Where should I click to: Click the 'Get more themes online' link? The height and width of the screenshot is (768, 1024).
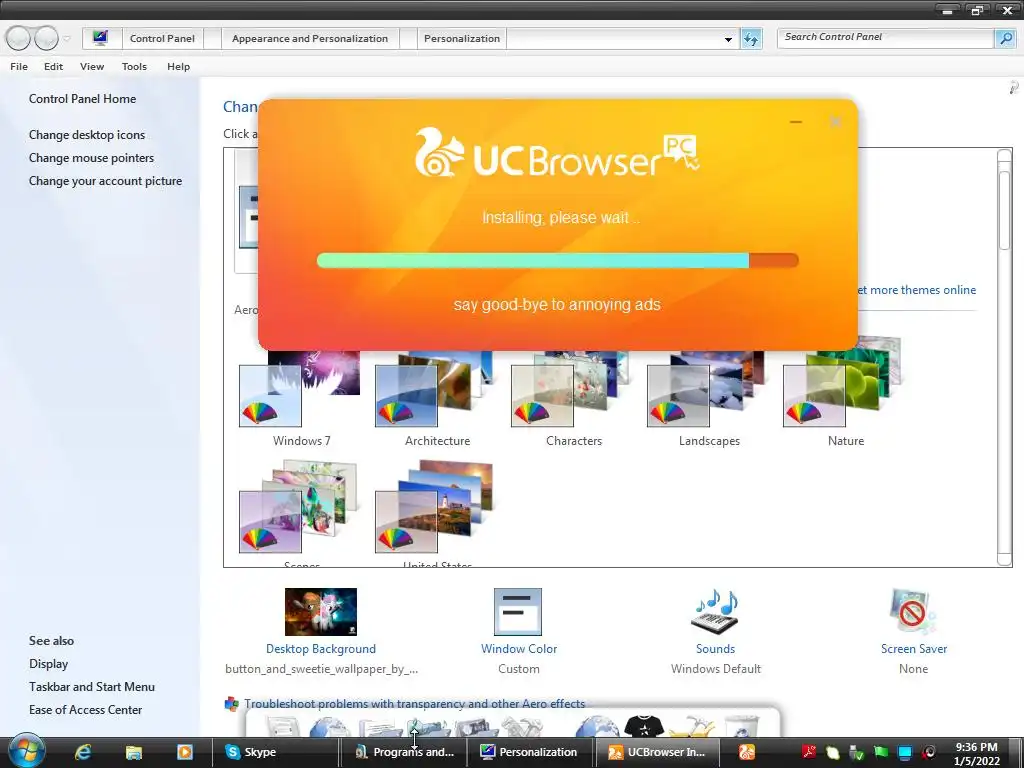(917, 290)
